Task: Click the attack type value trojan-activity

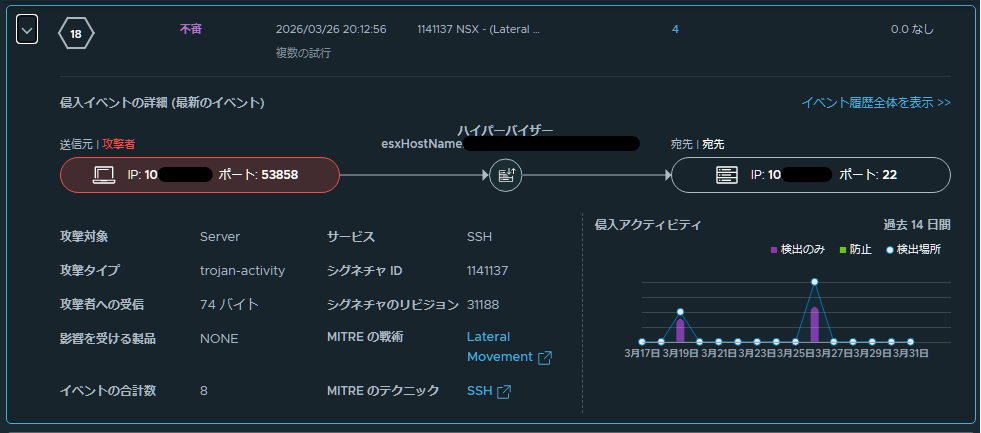Action: (x=242, y=270)
